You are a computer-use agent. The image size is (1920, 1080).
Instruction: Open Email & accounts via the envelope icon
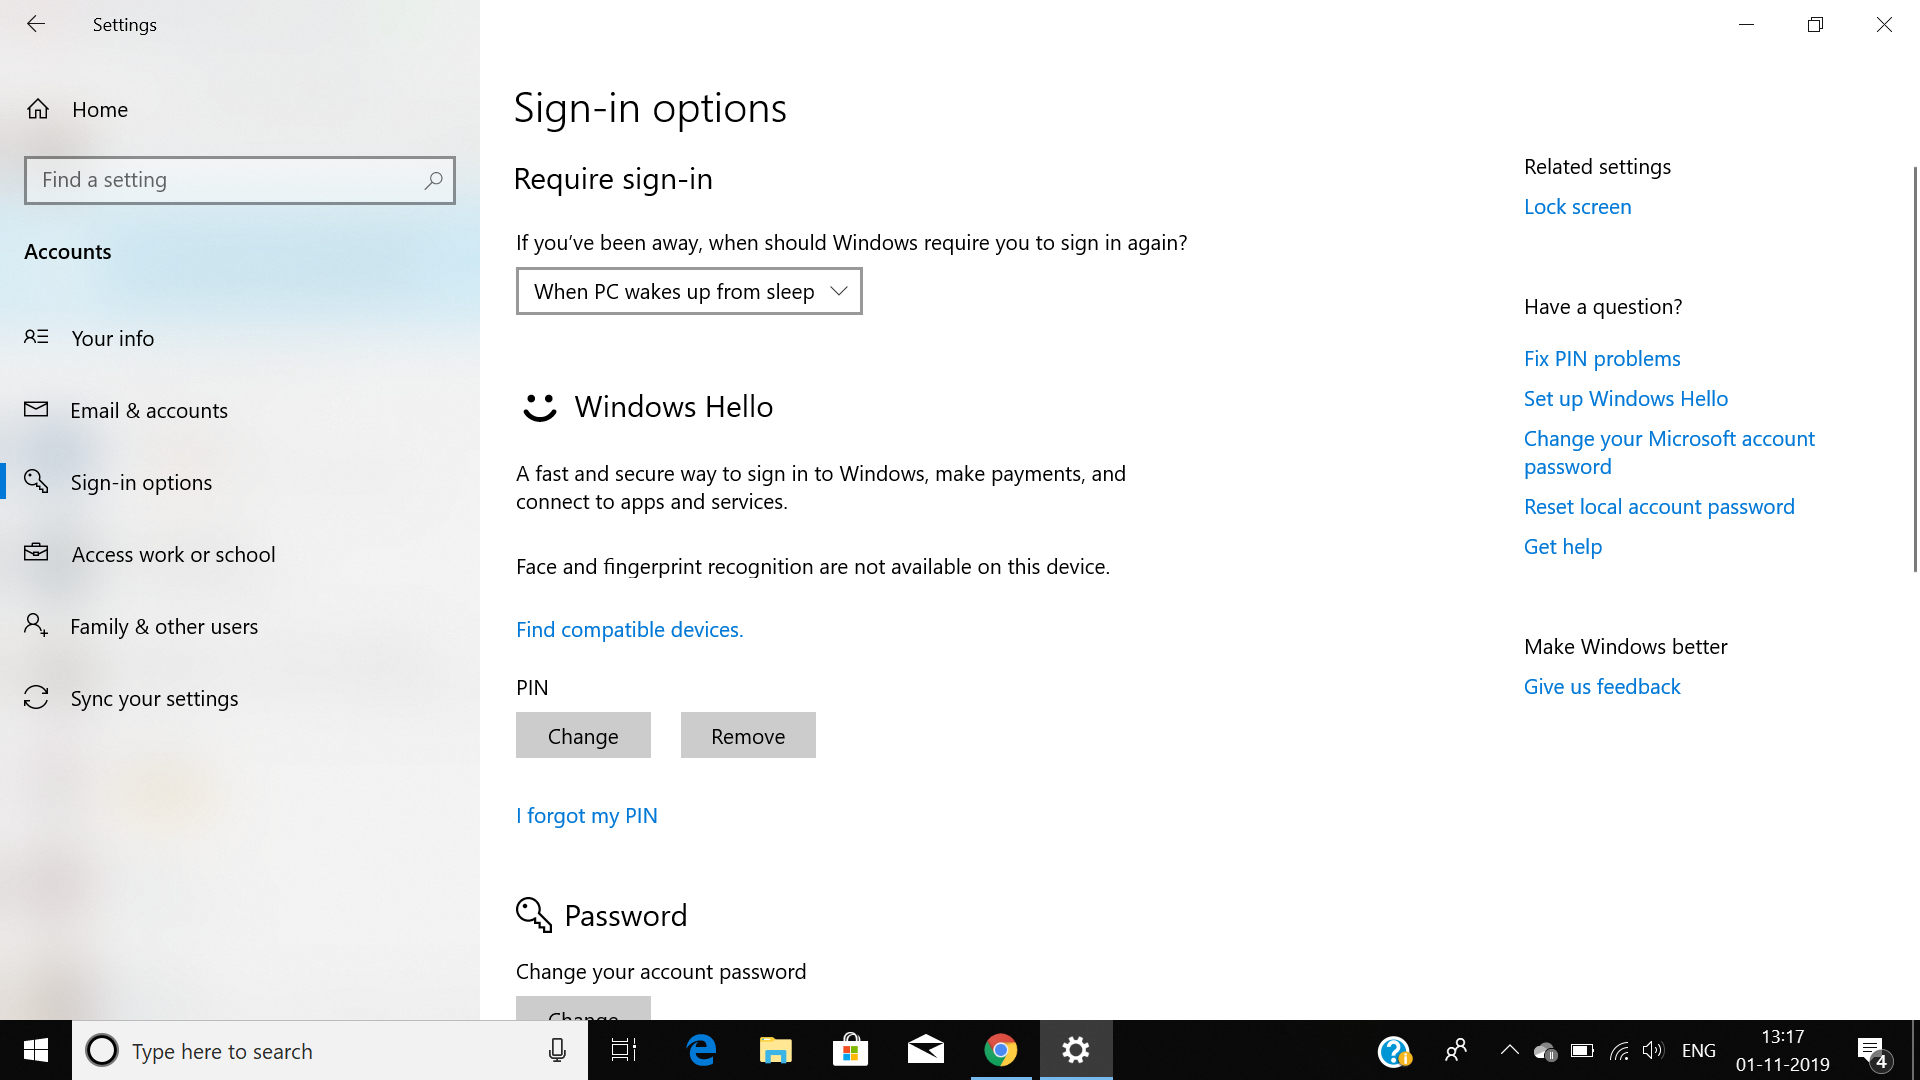point(36,410)
